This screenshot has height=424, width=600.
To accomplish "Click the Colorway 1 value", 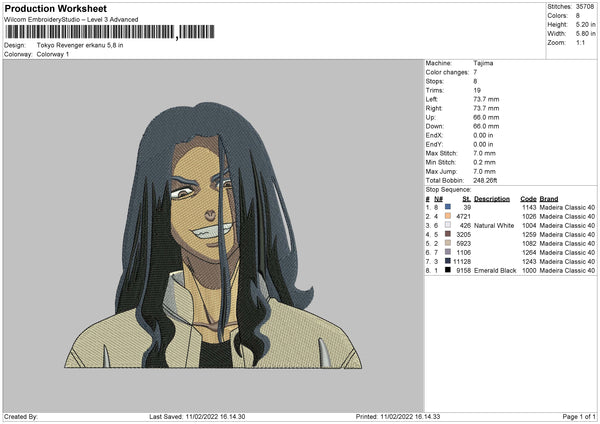I will (53, 54).
